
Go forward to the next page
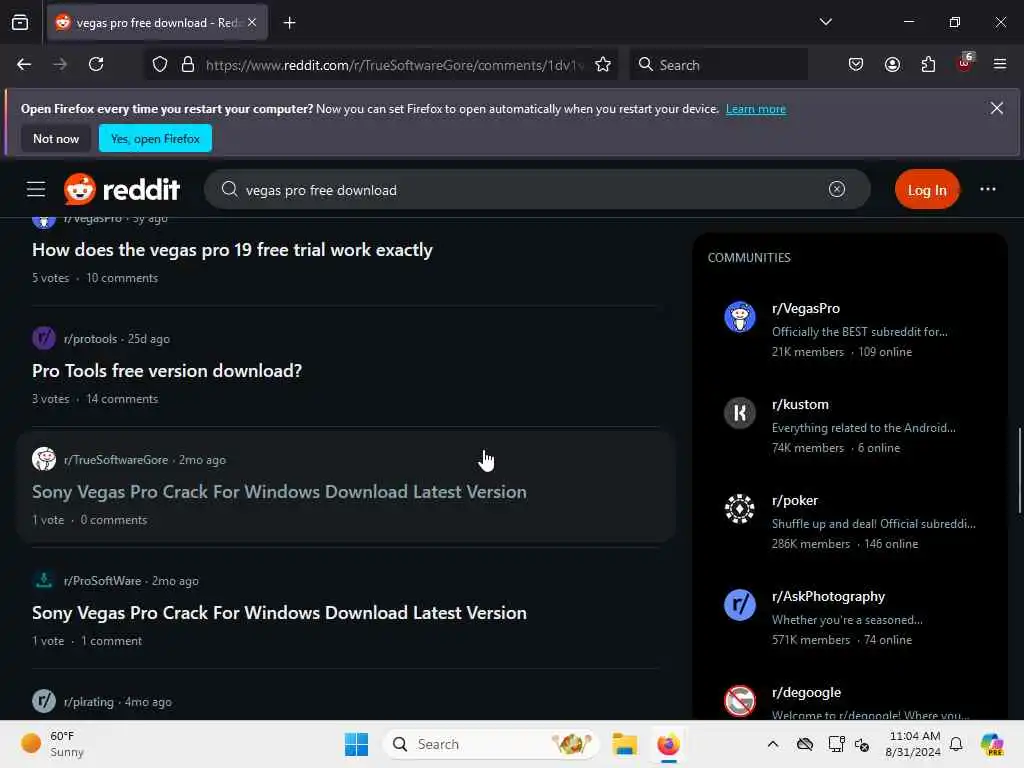[60, 64]
